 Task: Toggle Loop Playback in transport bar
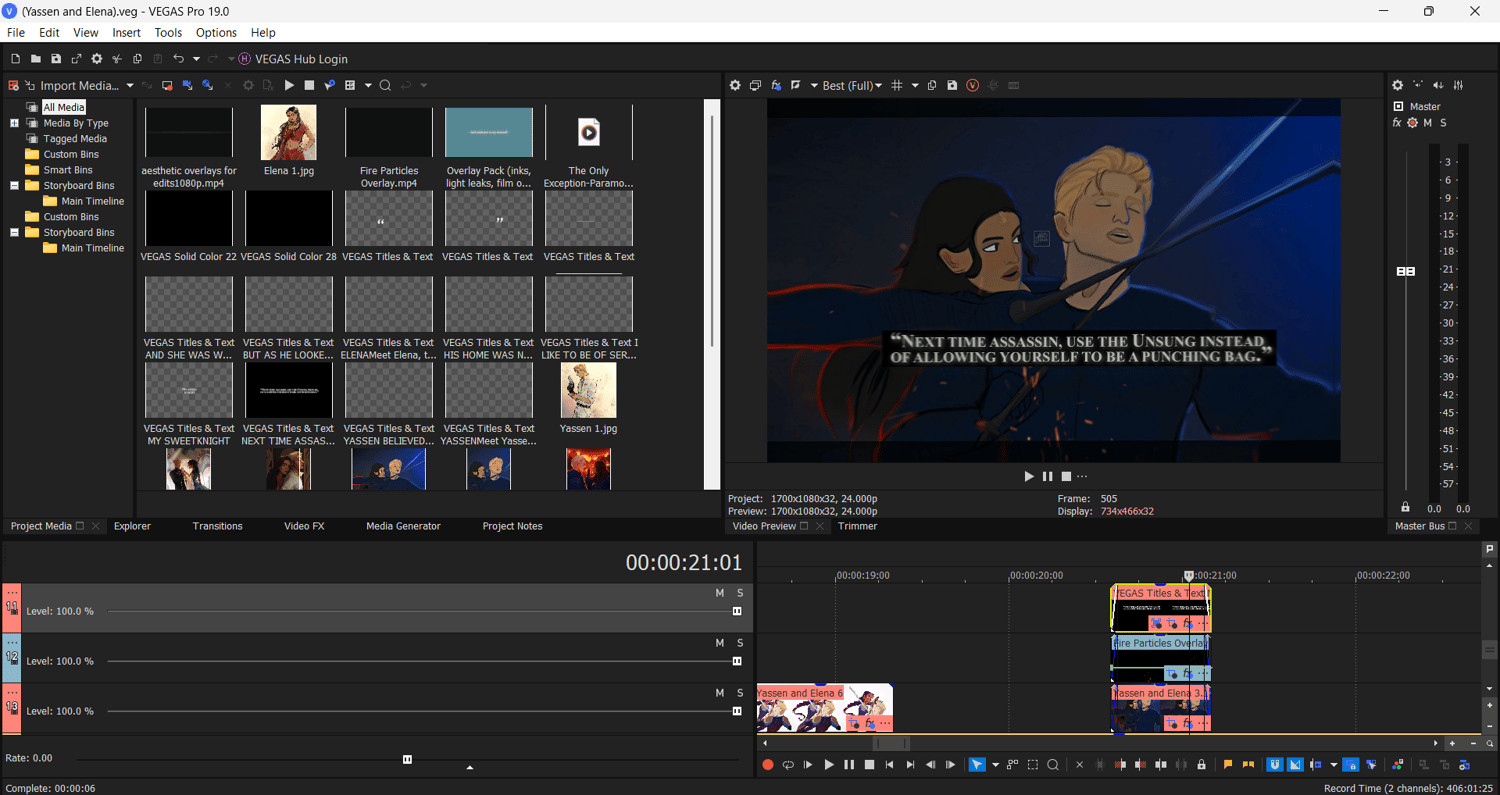click(788, 765)
